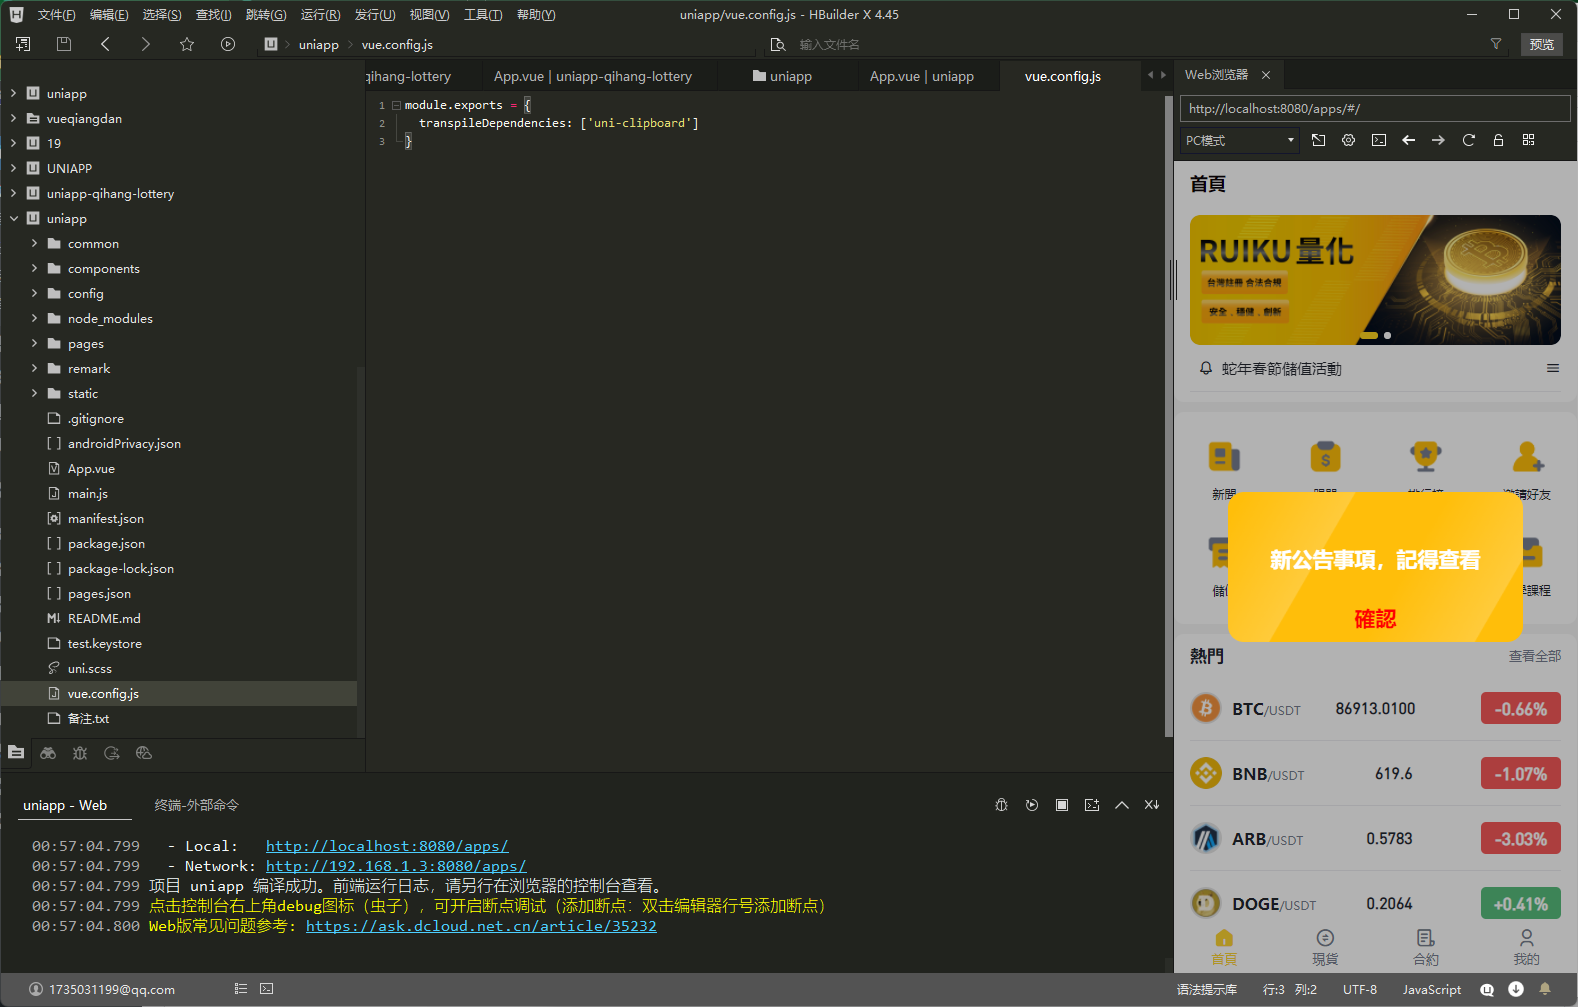
Task: Expand the pages folder
Action: tap(34, 343)
